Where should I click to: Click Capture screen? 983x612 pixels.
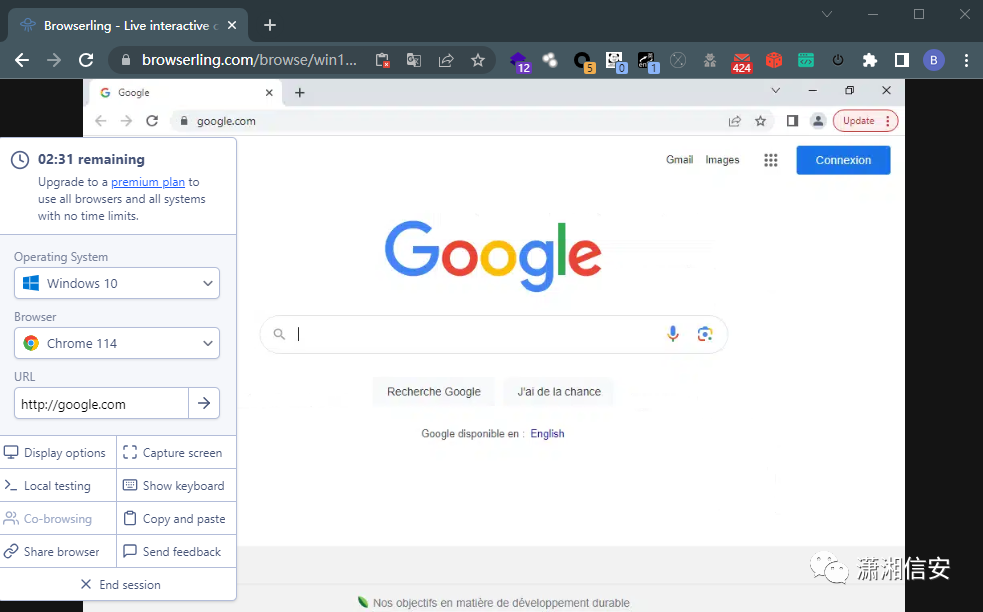tap(177, 452)
